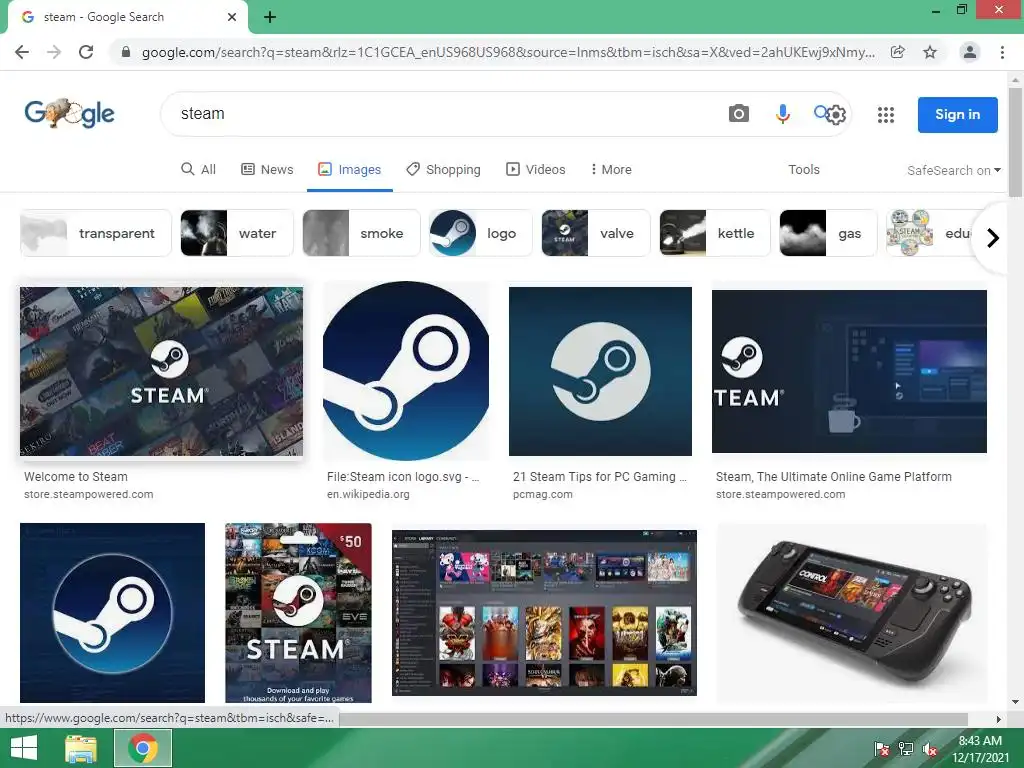The image size is (1024, 768).
Task: Expand the More search options menu
Action: click(x=611, y=169)
